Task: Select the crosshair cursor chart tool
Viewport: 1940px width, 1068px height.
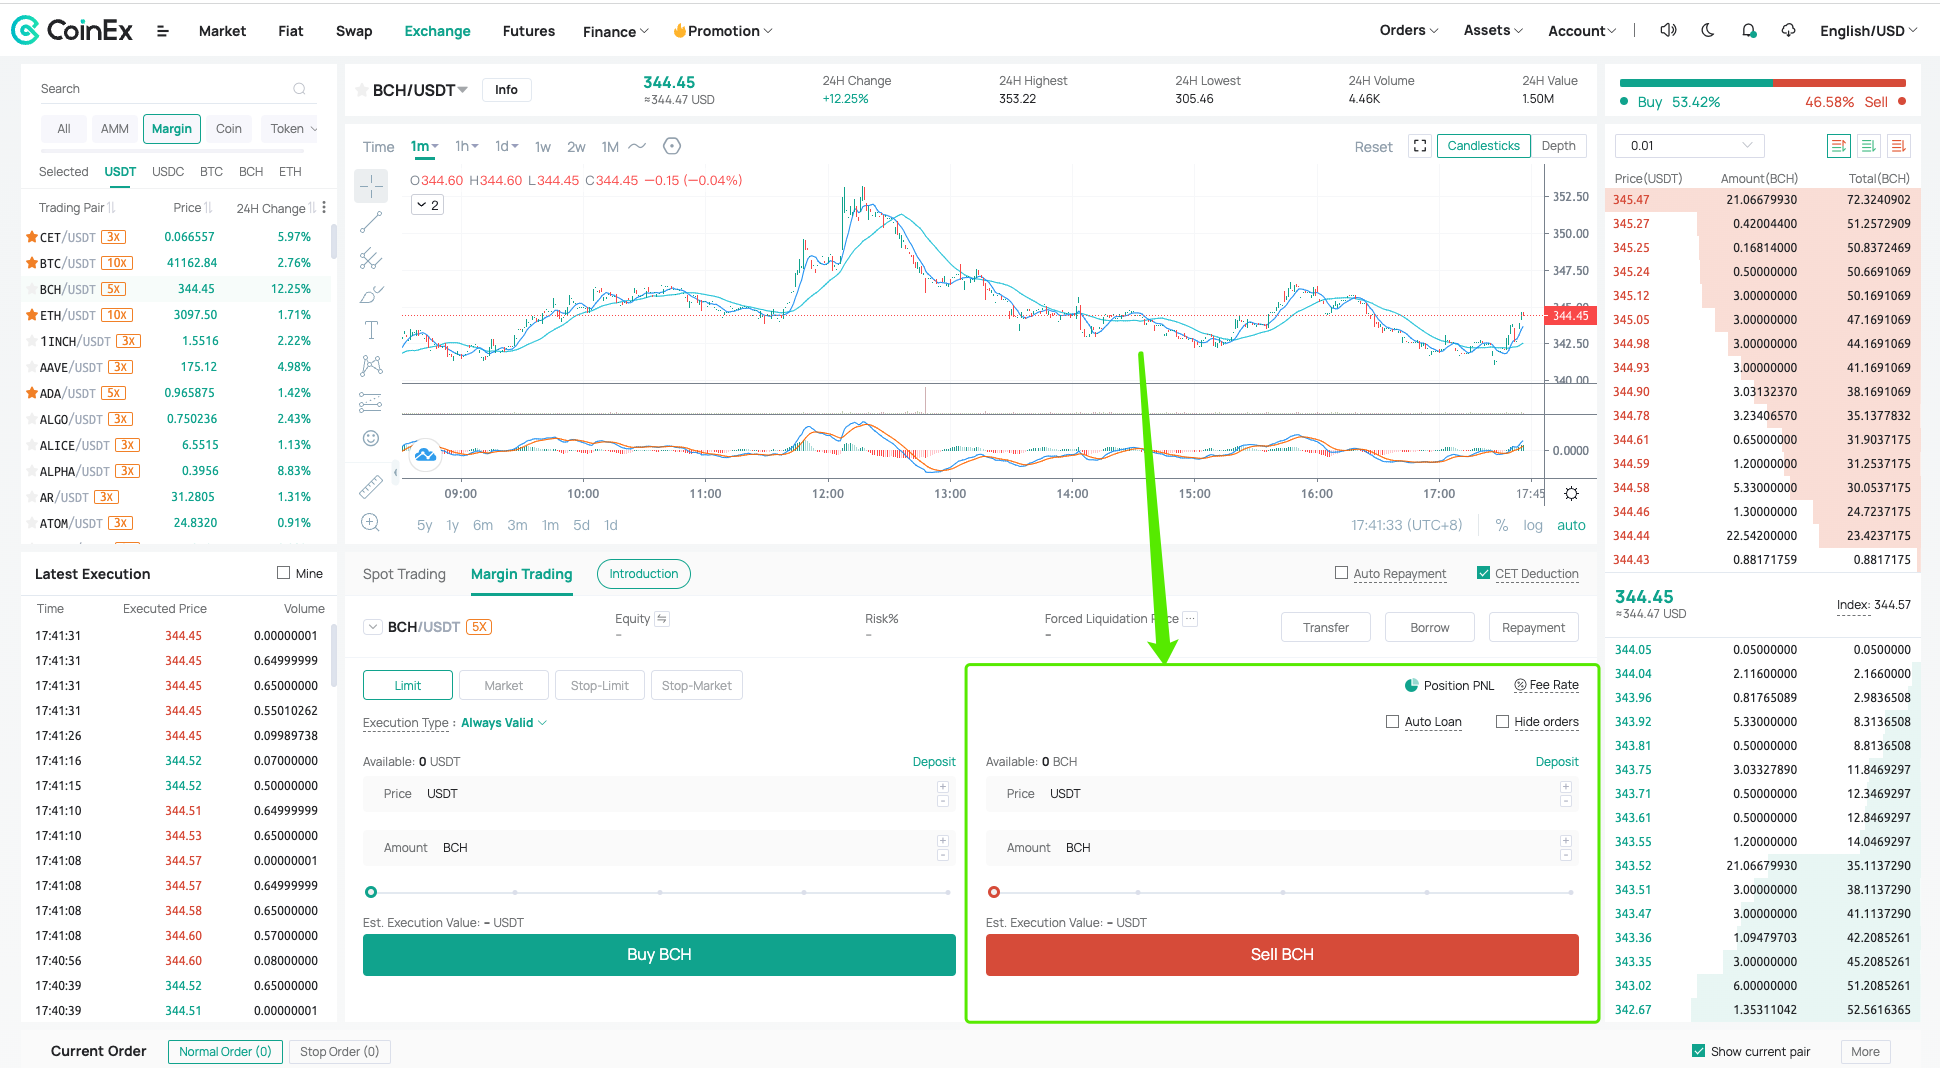Action: [371, 185]
